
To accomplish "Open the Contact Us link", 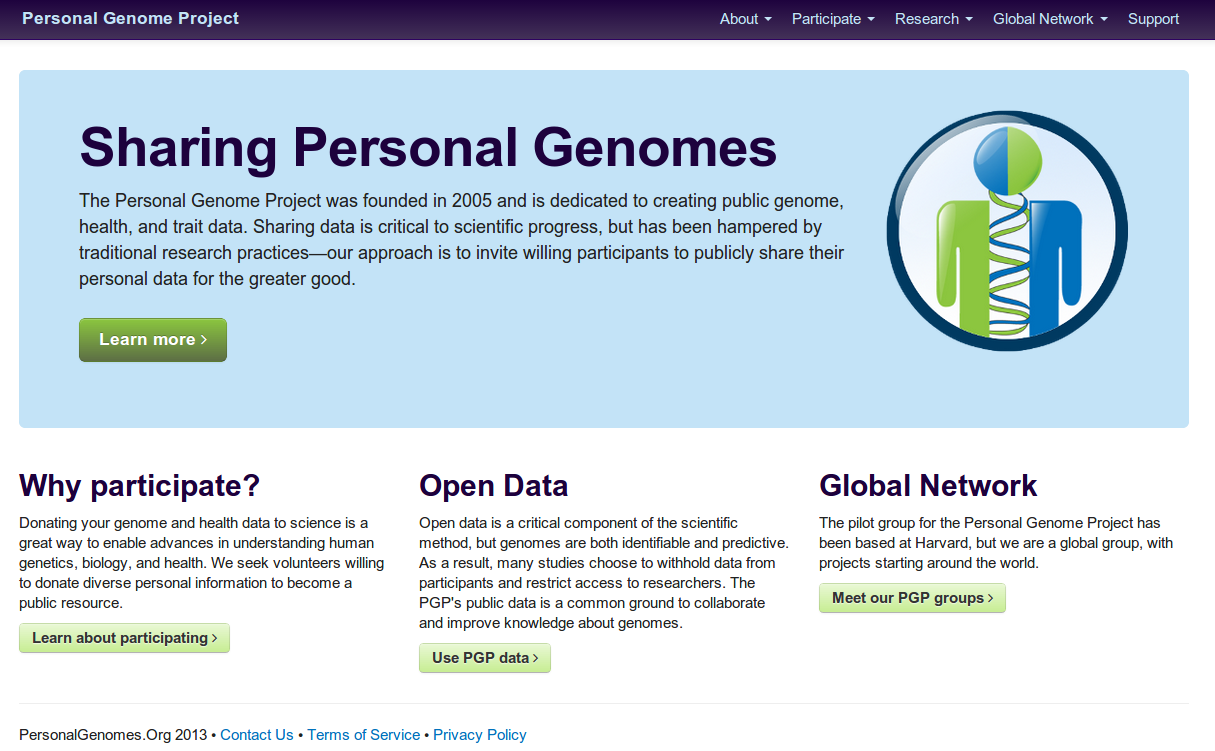I will pyautogui.click(x=257, y=735).
